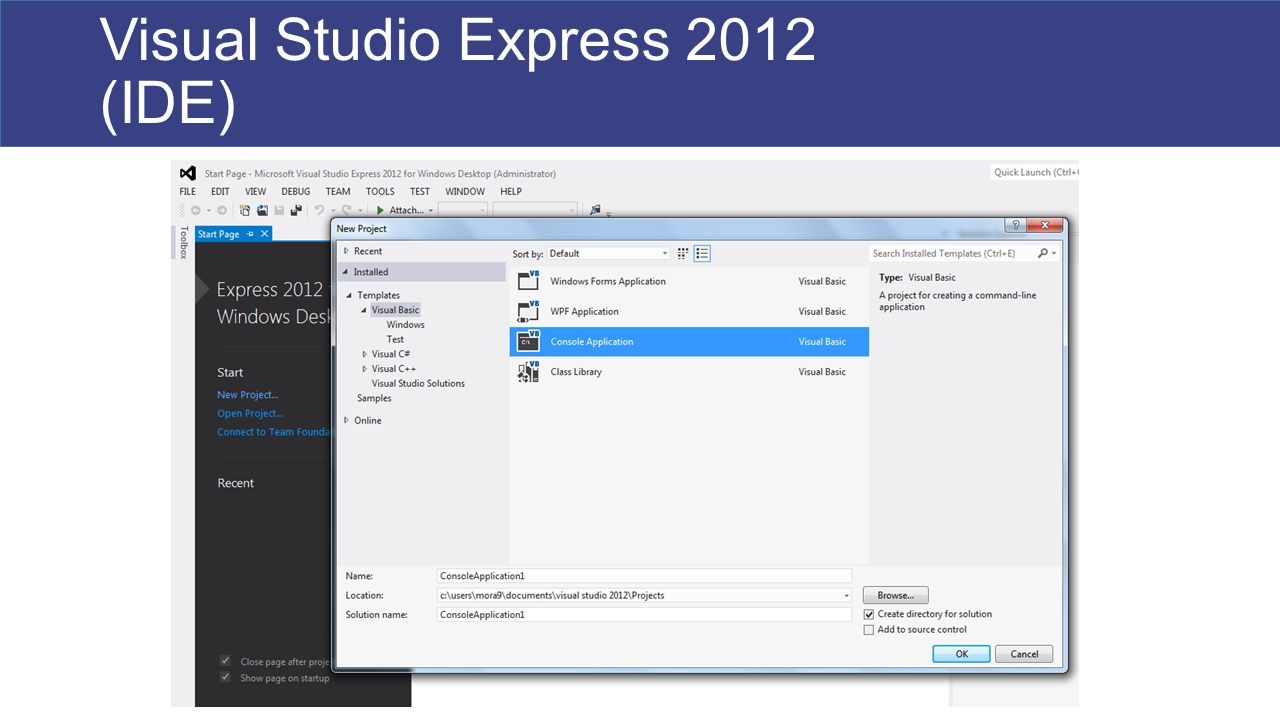Click the Navigate Backward toolbar arrow
This screenshot has height=720, width=1280.
(196, 210)
